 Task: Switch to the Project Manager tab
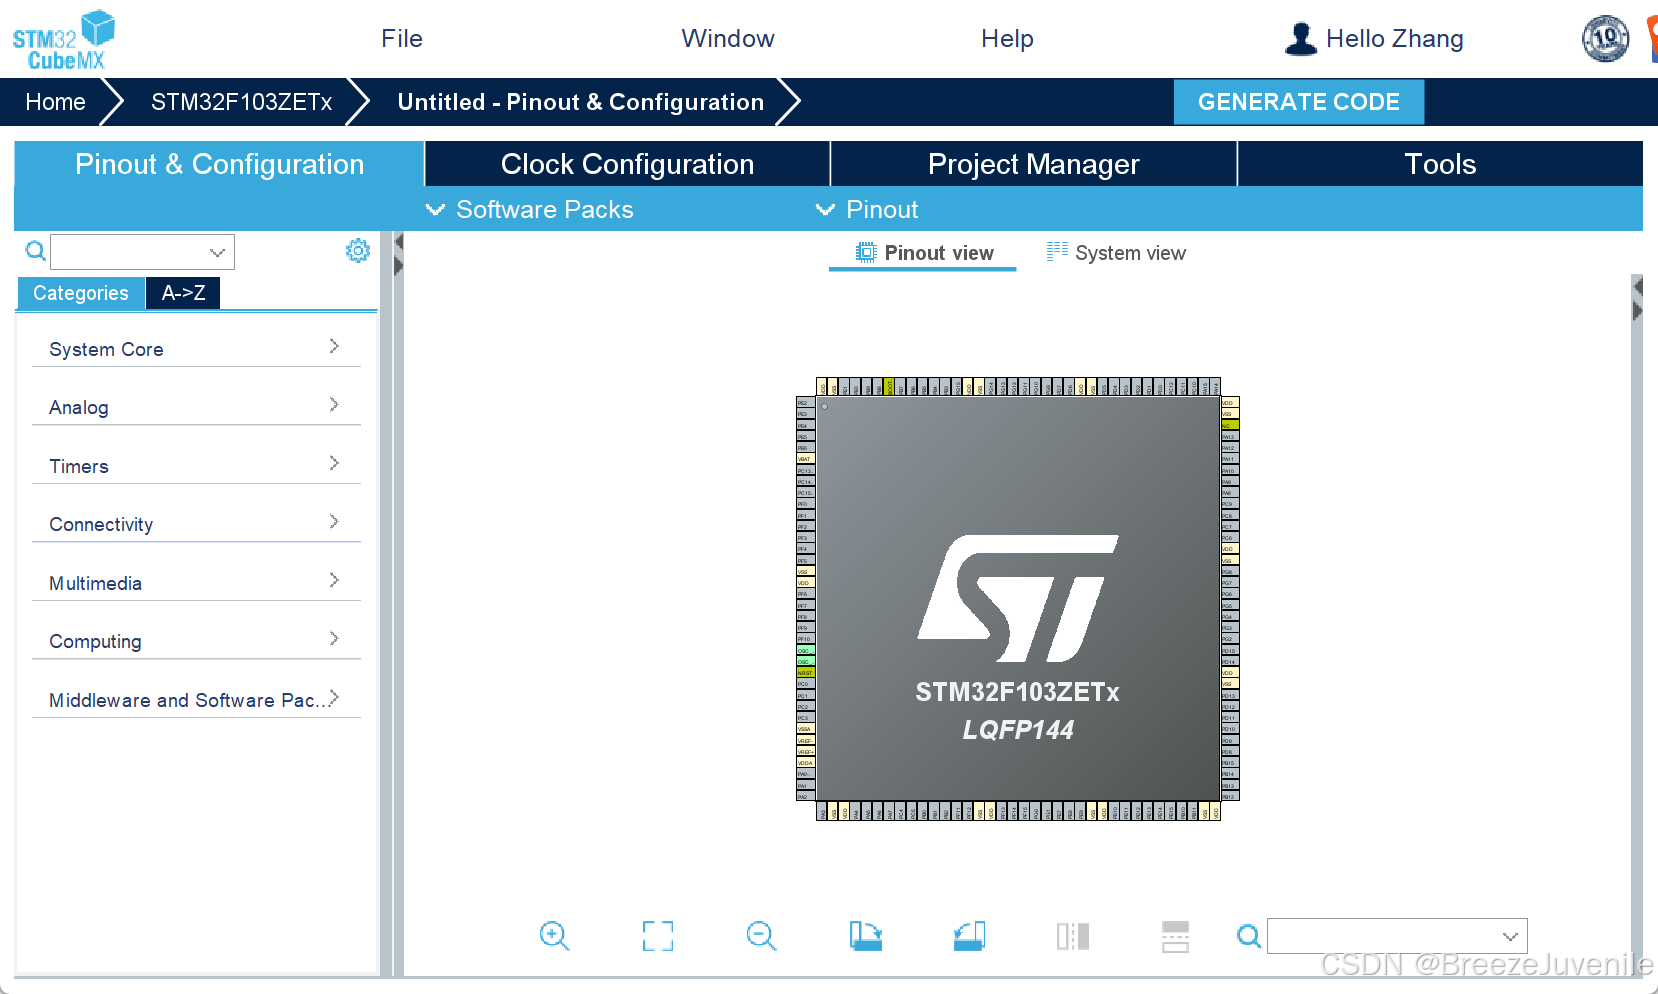1033,164
